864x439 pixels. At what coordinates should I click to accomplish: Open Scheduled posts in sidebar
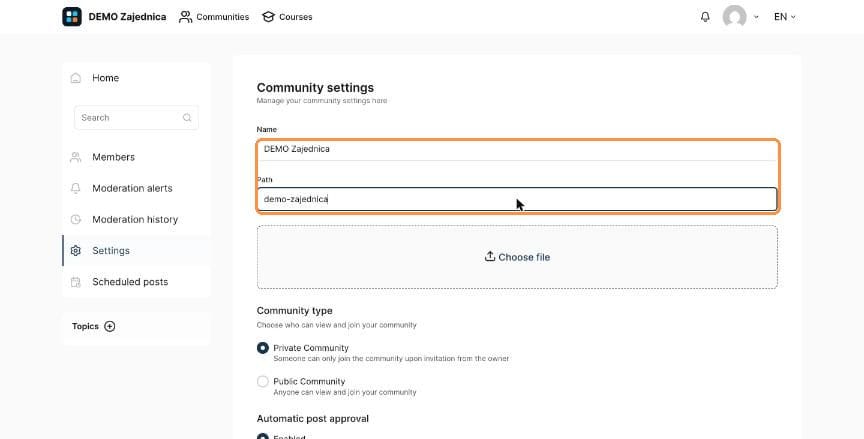tap(136, 282)
